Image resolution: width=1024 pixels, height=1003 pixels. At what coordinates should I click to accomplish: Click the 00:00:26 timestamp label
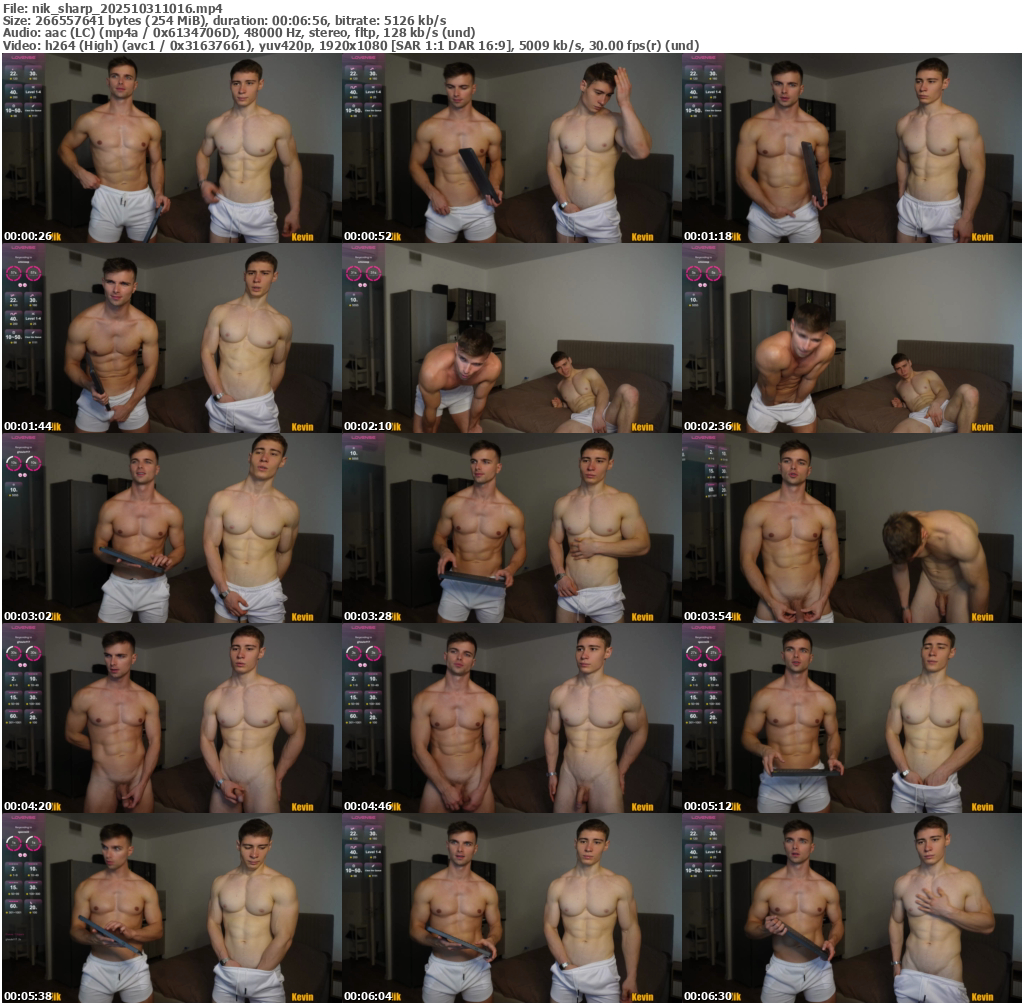coord(28,237)
